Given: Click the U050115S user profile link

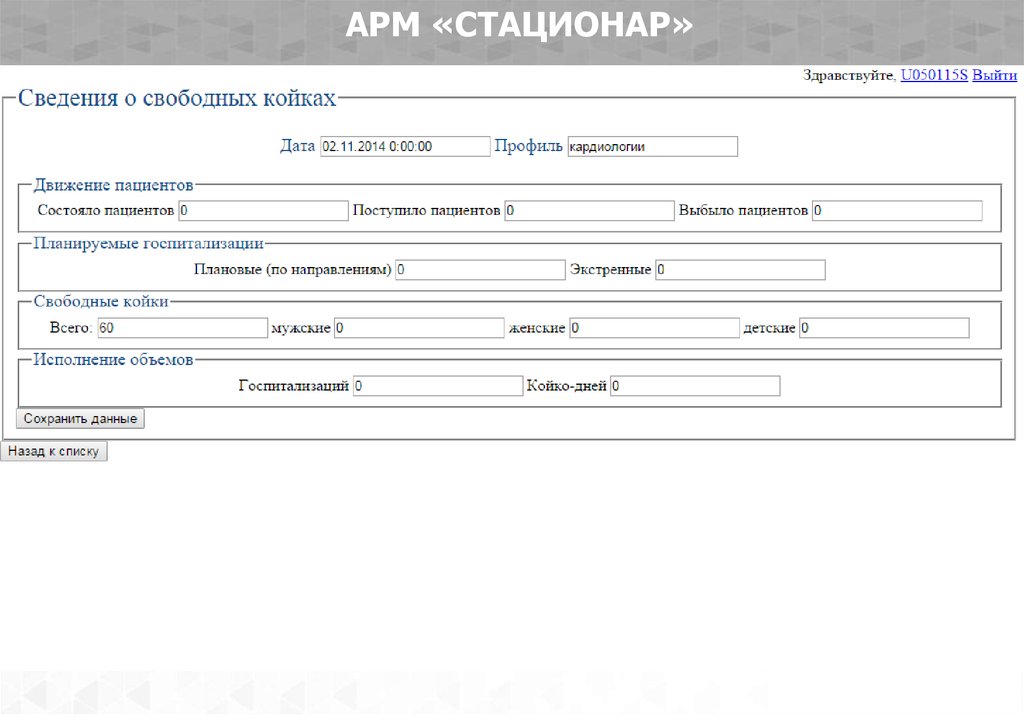Looking at the screenshot, I should (x=934, y=75).
